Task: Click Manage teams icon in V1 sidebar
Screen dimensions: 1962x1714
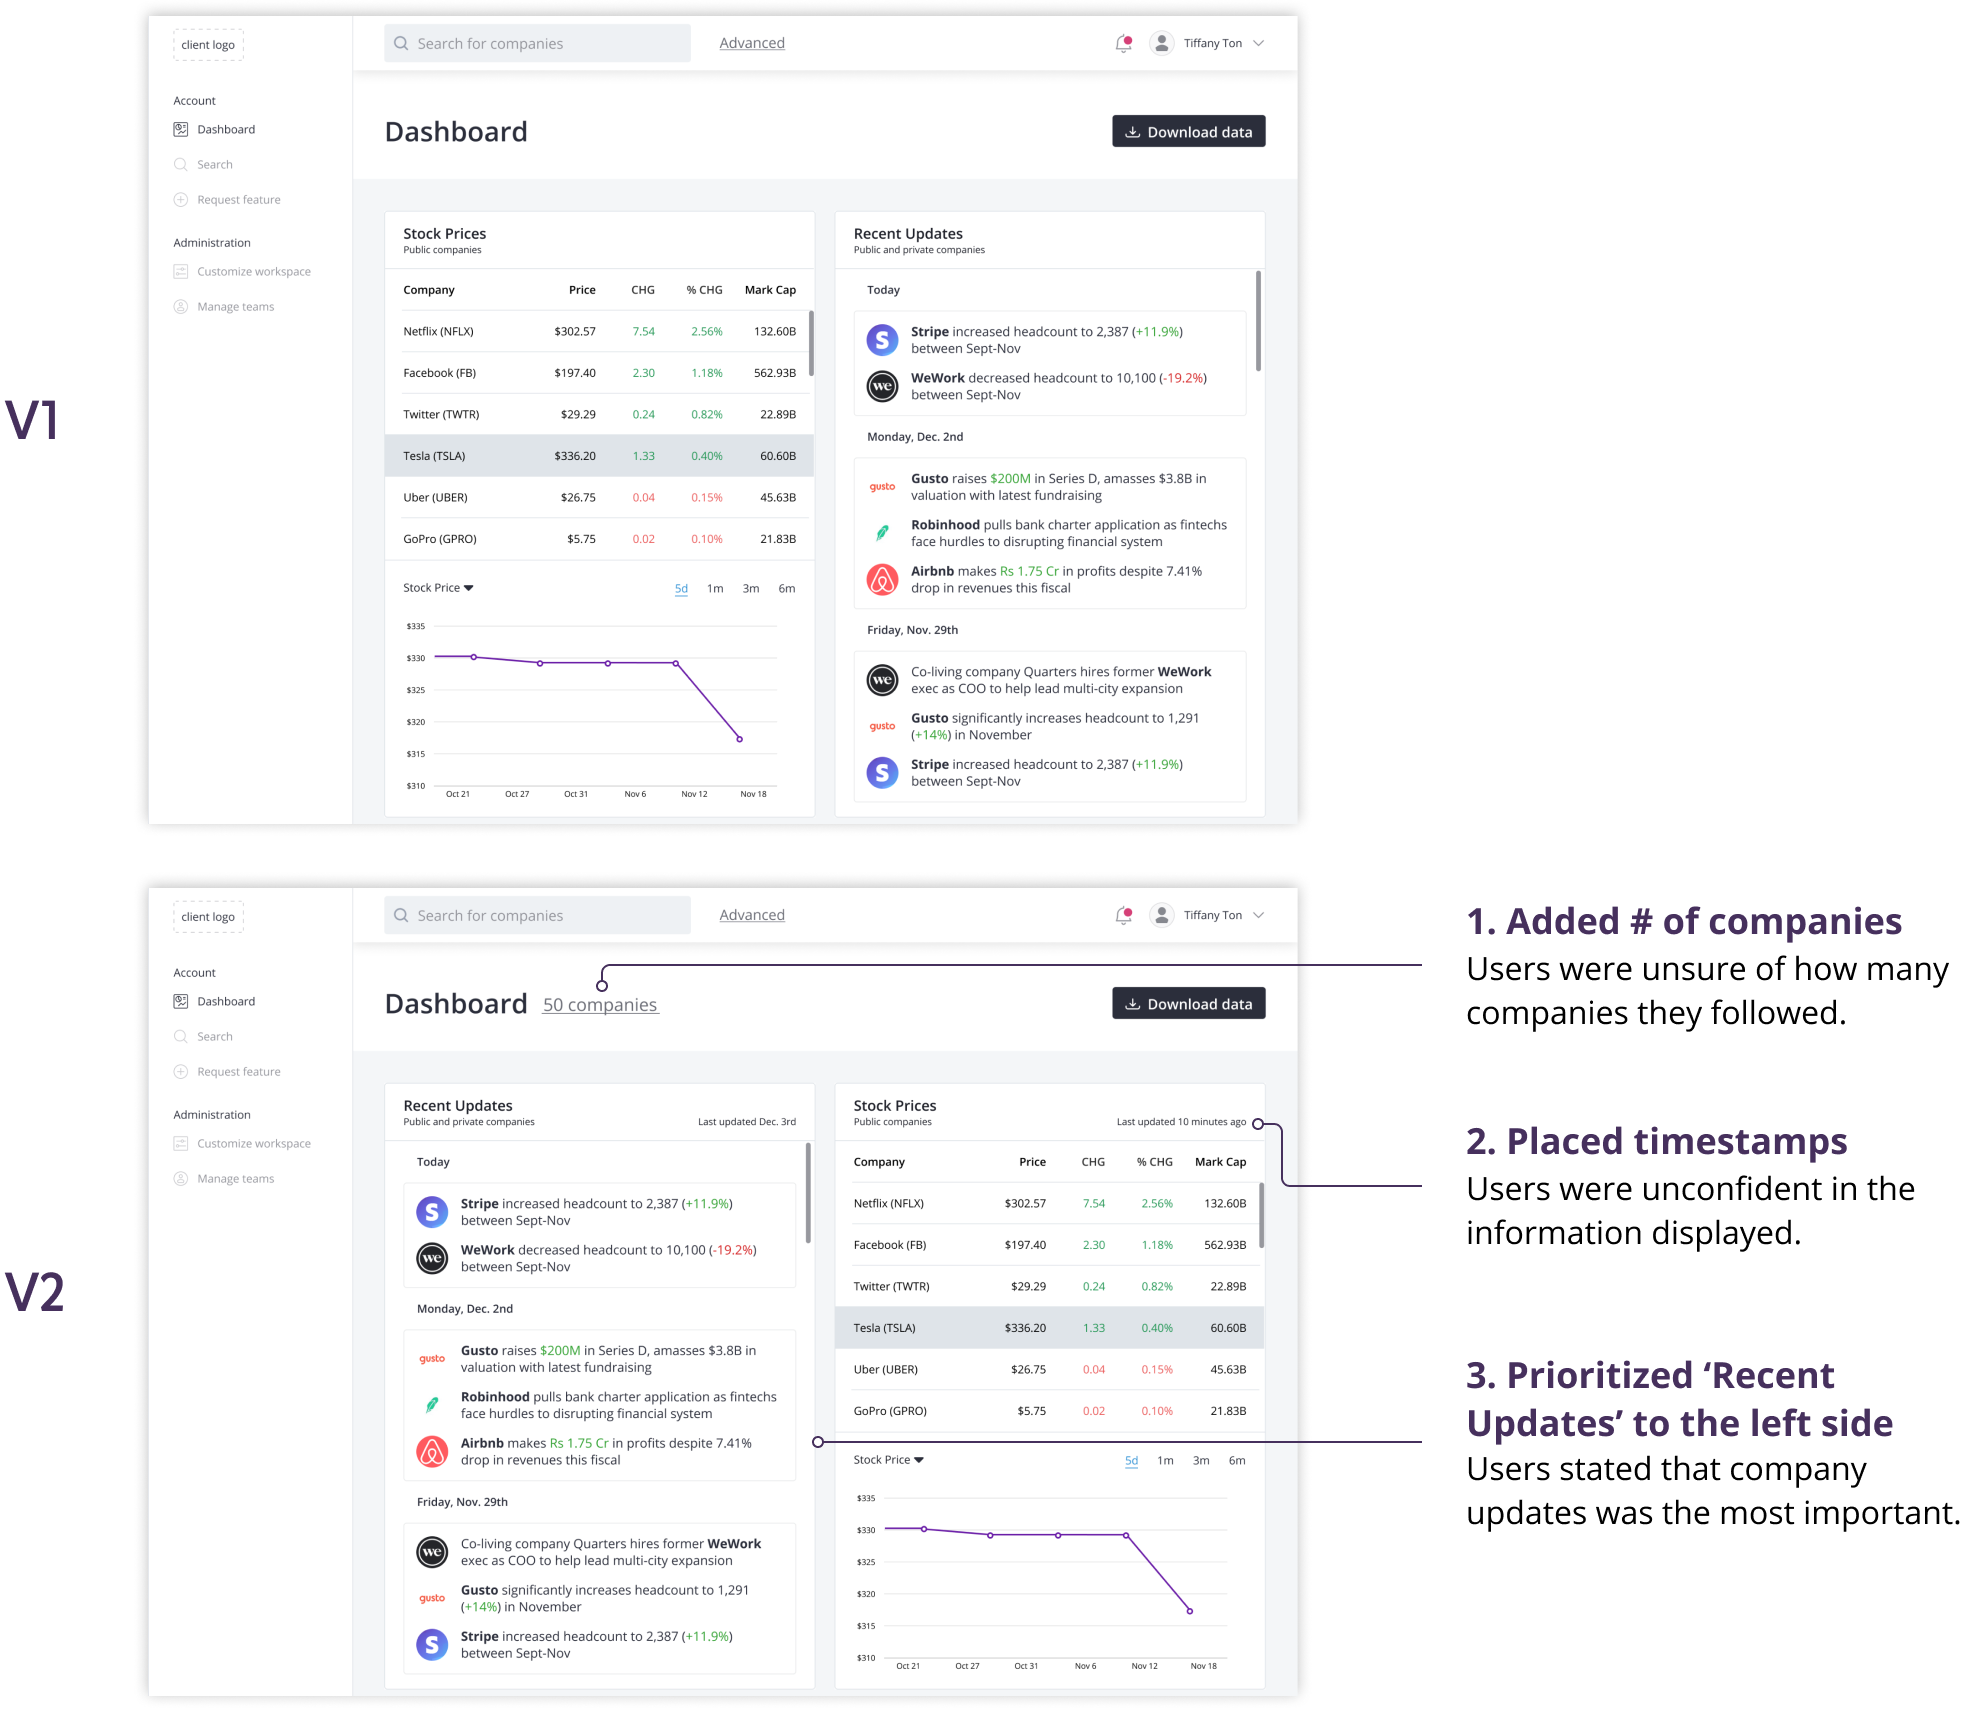Action: pyautogui.click(x=181, y=306)
